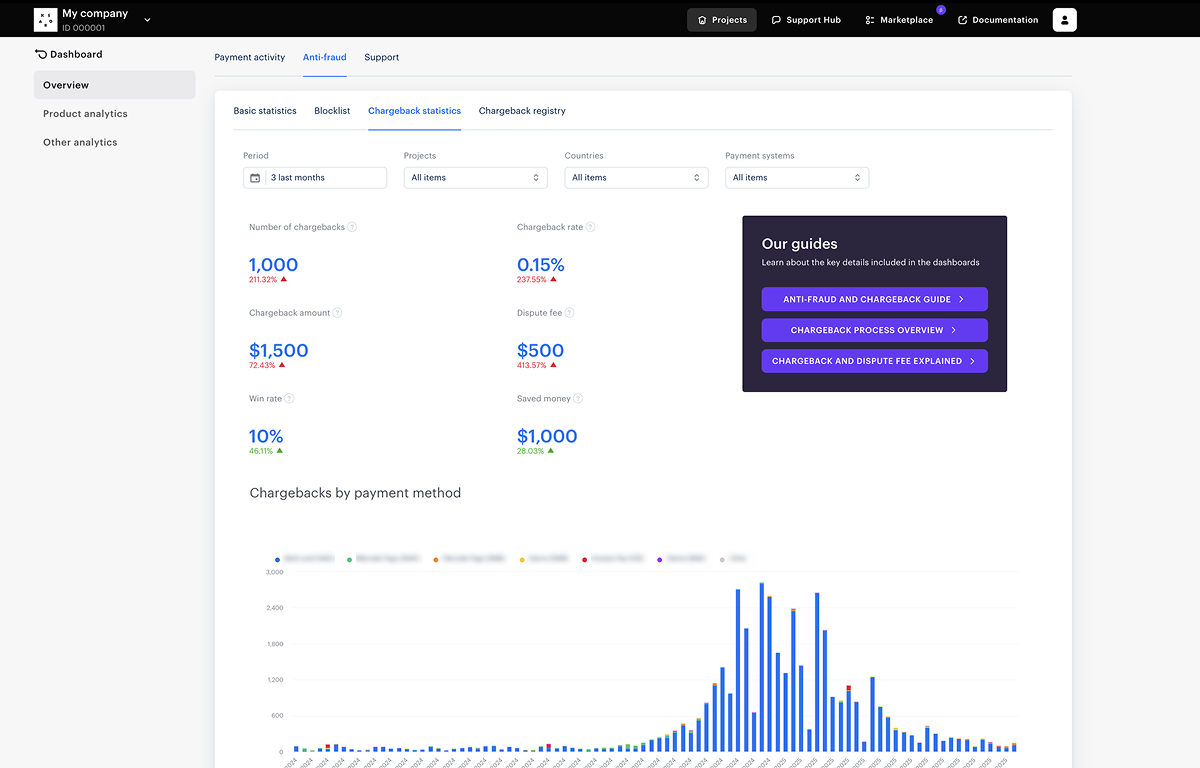The height and width of the screenshot is (768, 1200).
Task: Click help icon beside Dispute fee
Action: [x=570, y=313]
